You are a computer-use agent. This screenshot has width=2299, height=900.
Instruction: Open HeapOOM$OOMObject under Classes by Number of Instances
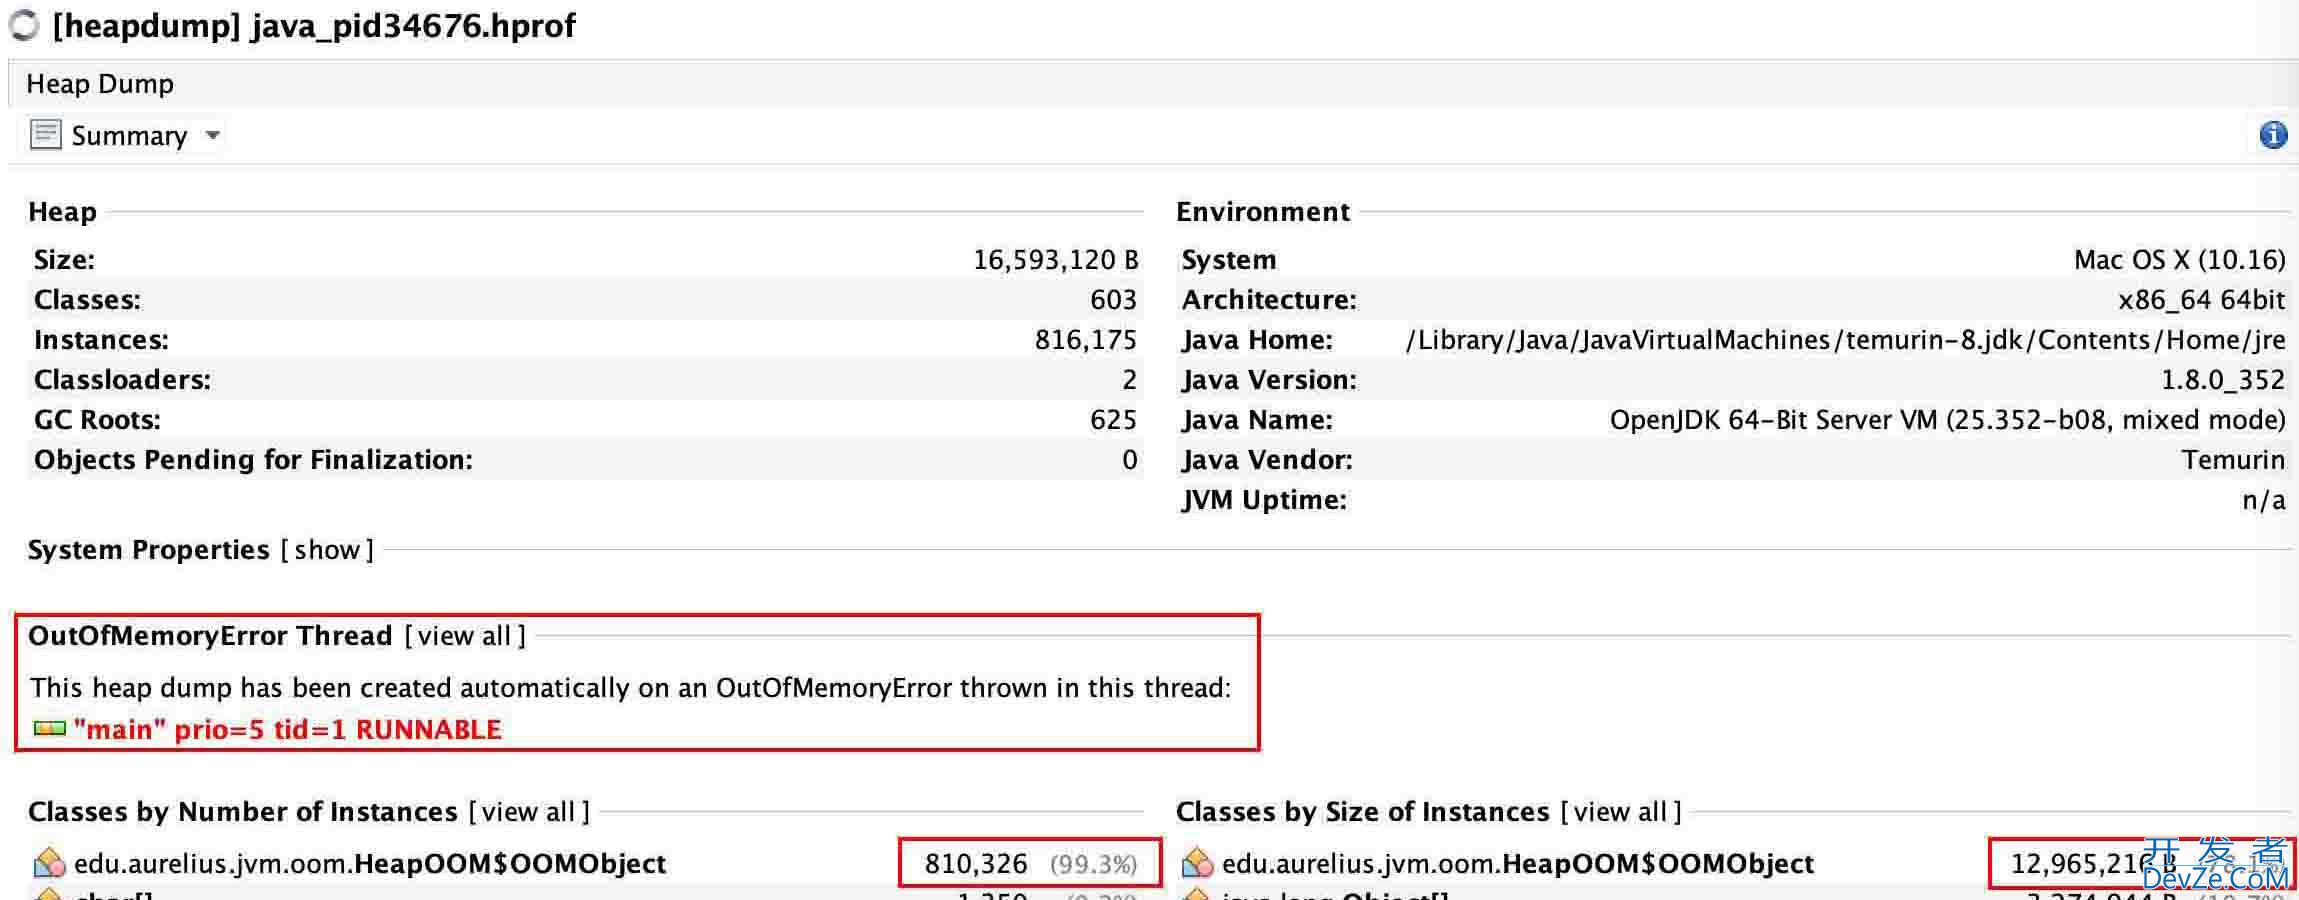[370, 864]
